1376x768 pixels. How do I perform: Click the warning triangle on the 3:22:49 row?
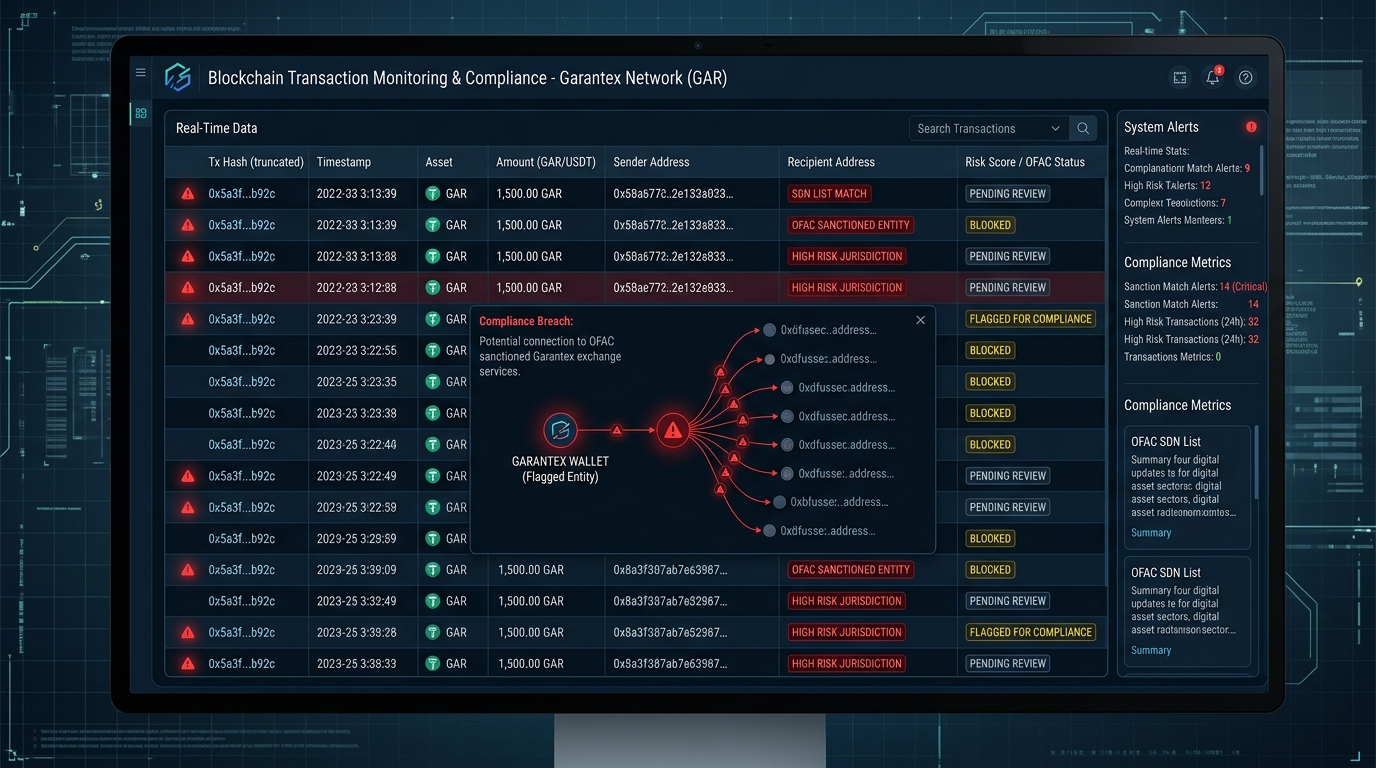pyautogui.click(x=187, y=476)
